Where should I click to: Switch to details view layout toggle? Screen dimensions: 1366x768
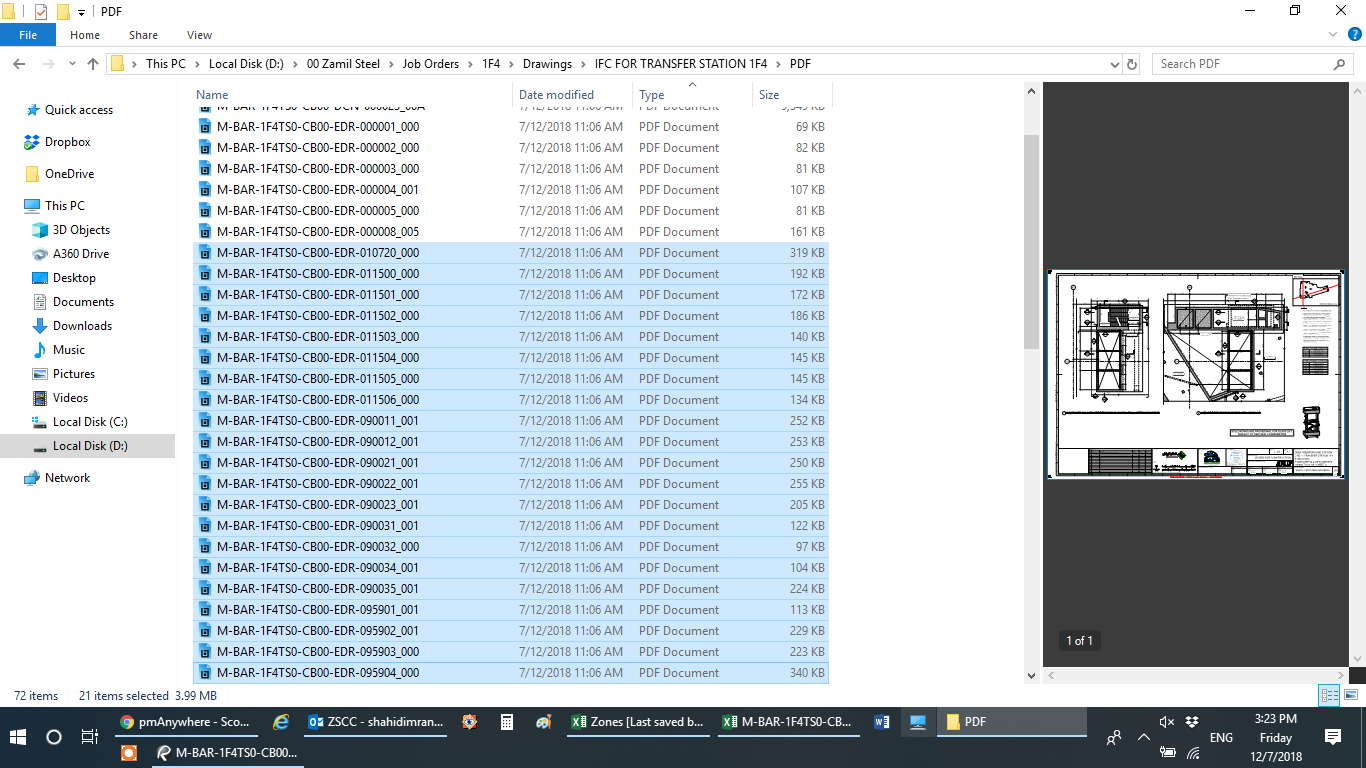(1329, 695)
